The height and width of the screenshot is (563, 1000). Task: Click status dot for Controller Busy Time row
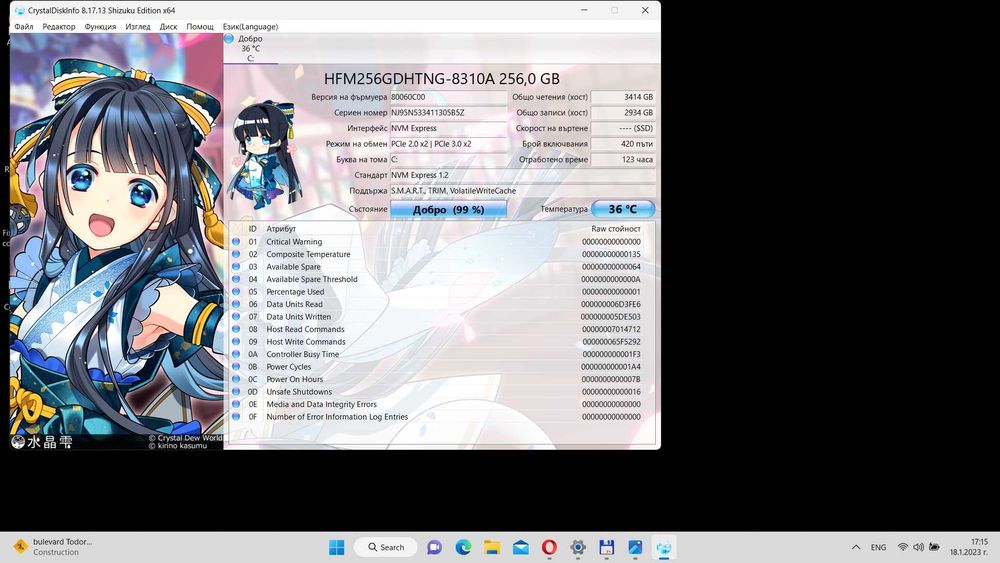click(236, 354)
